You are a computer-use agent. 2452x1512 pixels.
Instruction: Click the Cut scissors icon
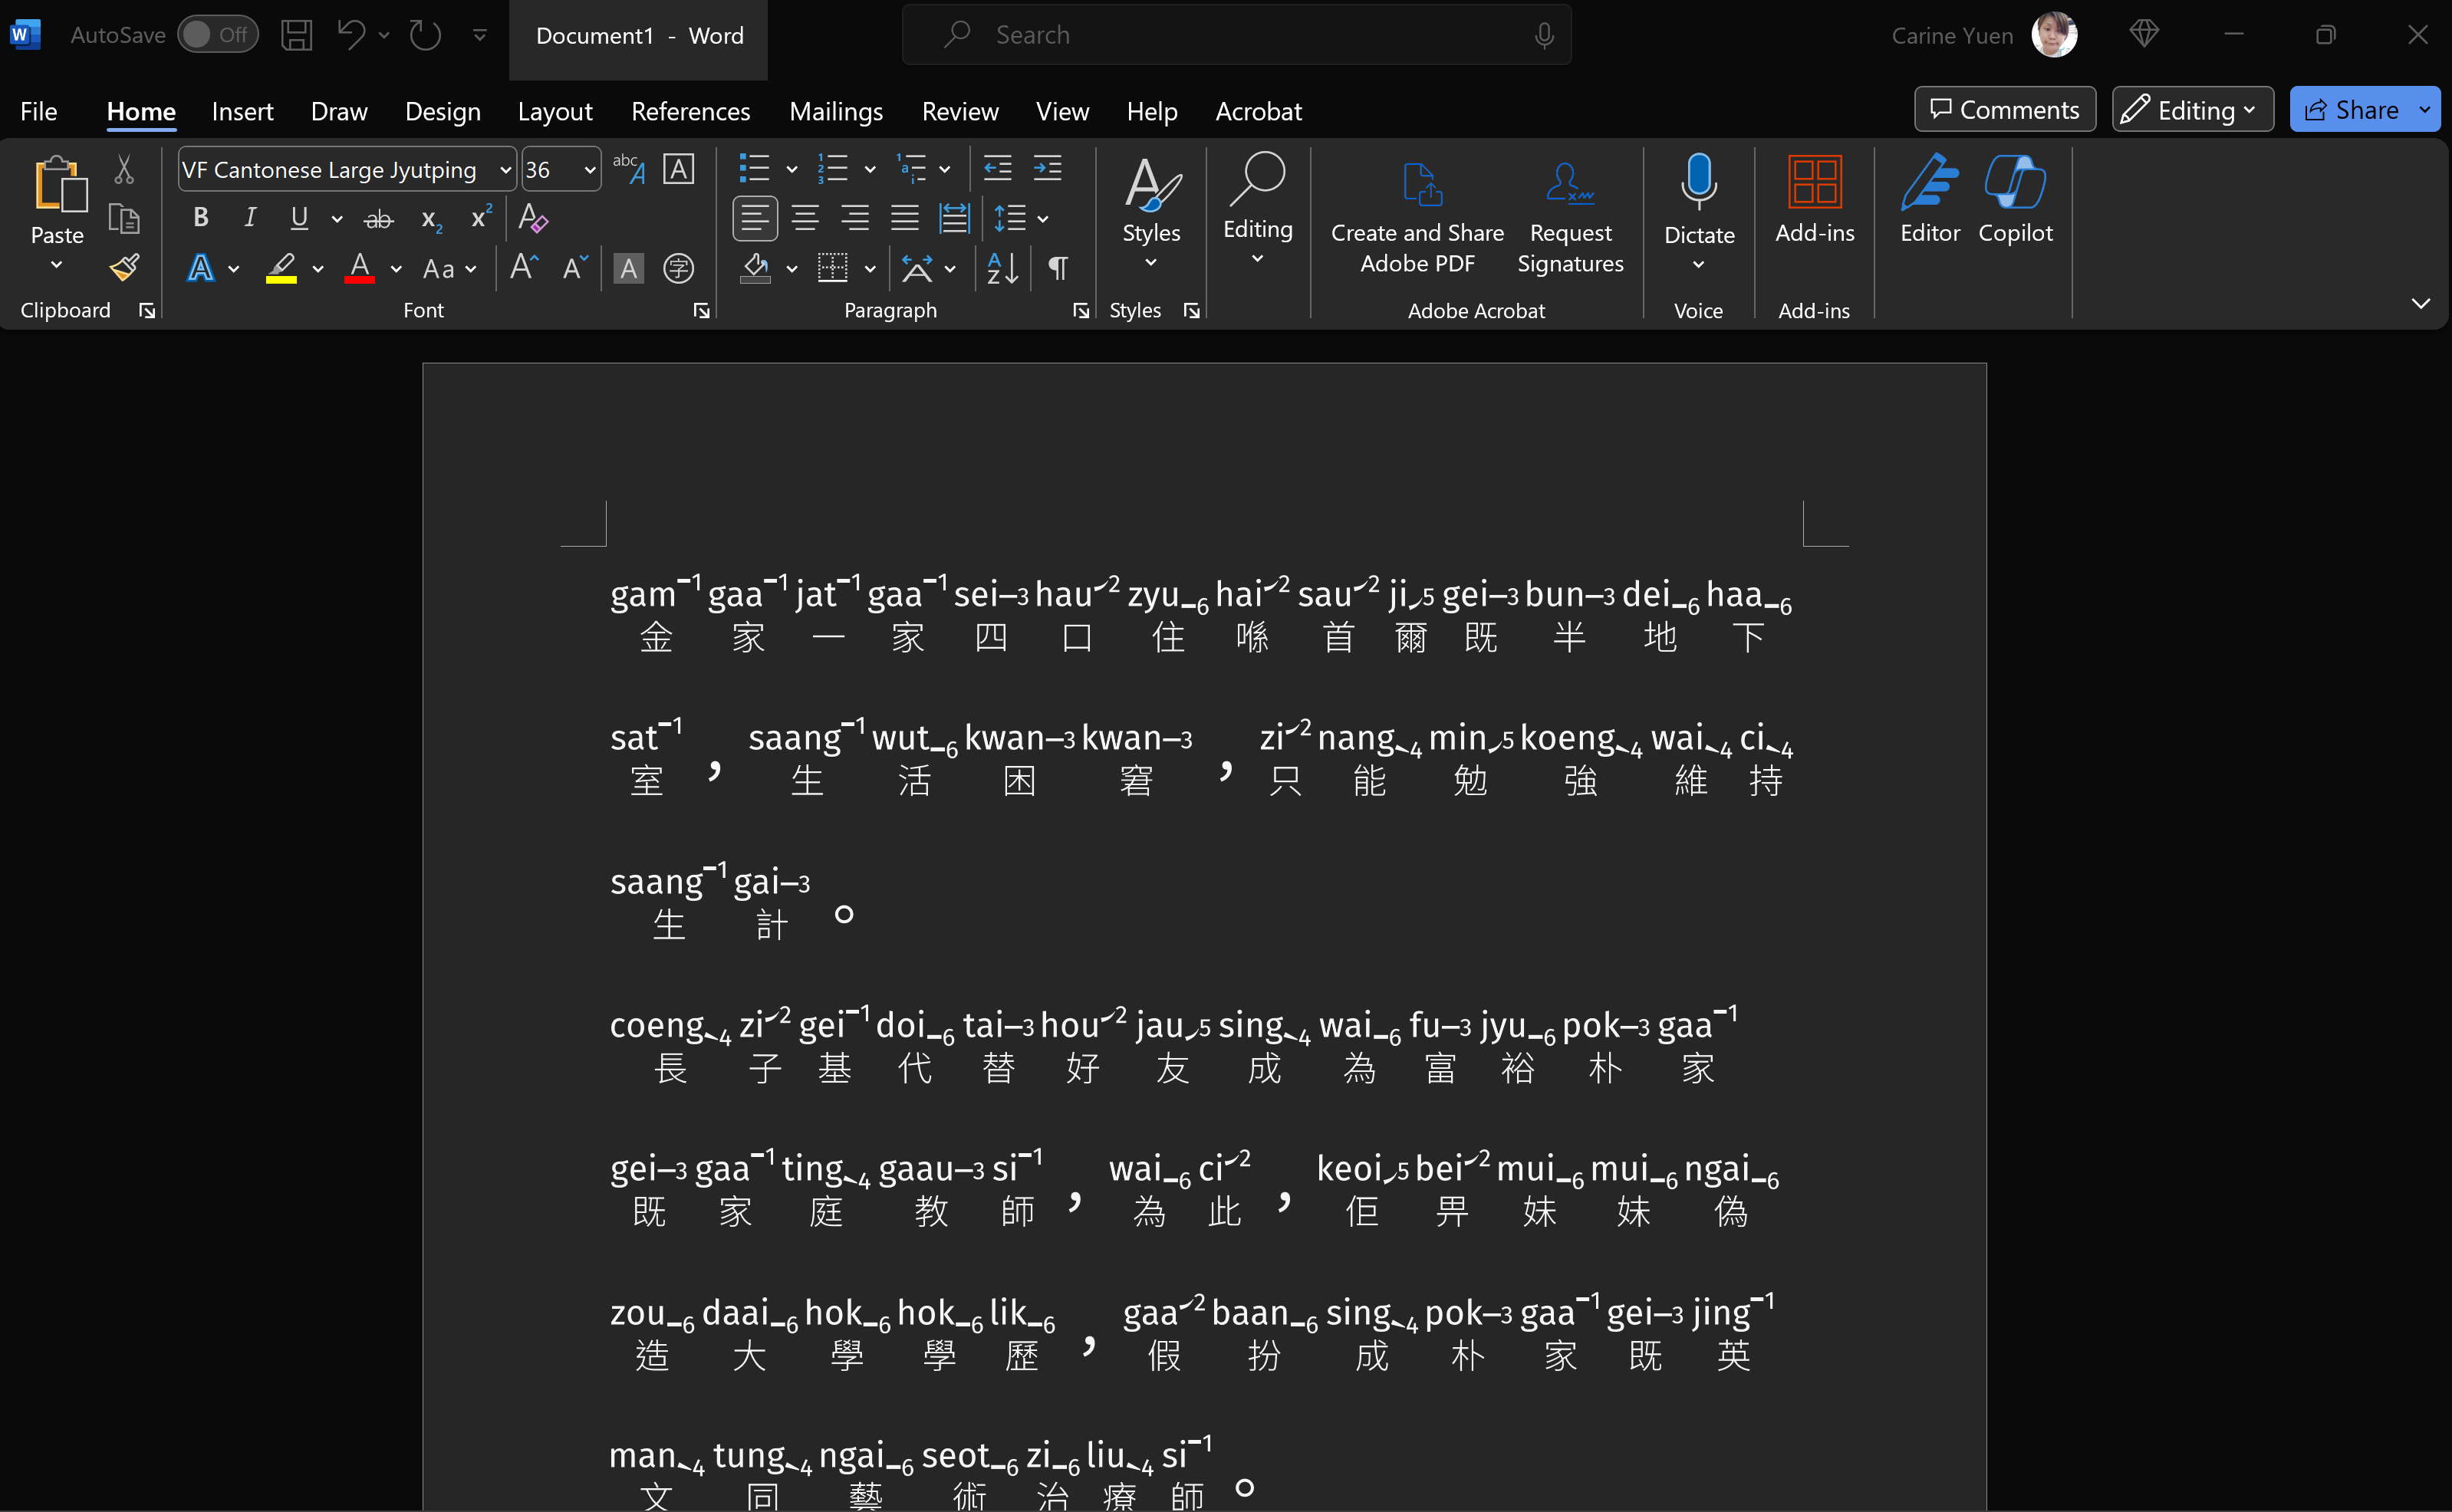[x=124, y=169]
